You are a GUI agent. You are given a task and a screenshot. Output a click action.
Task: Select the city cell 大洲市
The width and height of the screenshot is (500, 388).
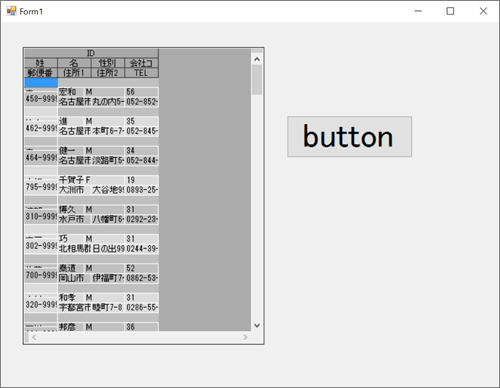tap(75, 190)
